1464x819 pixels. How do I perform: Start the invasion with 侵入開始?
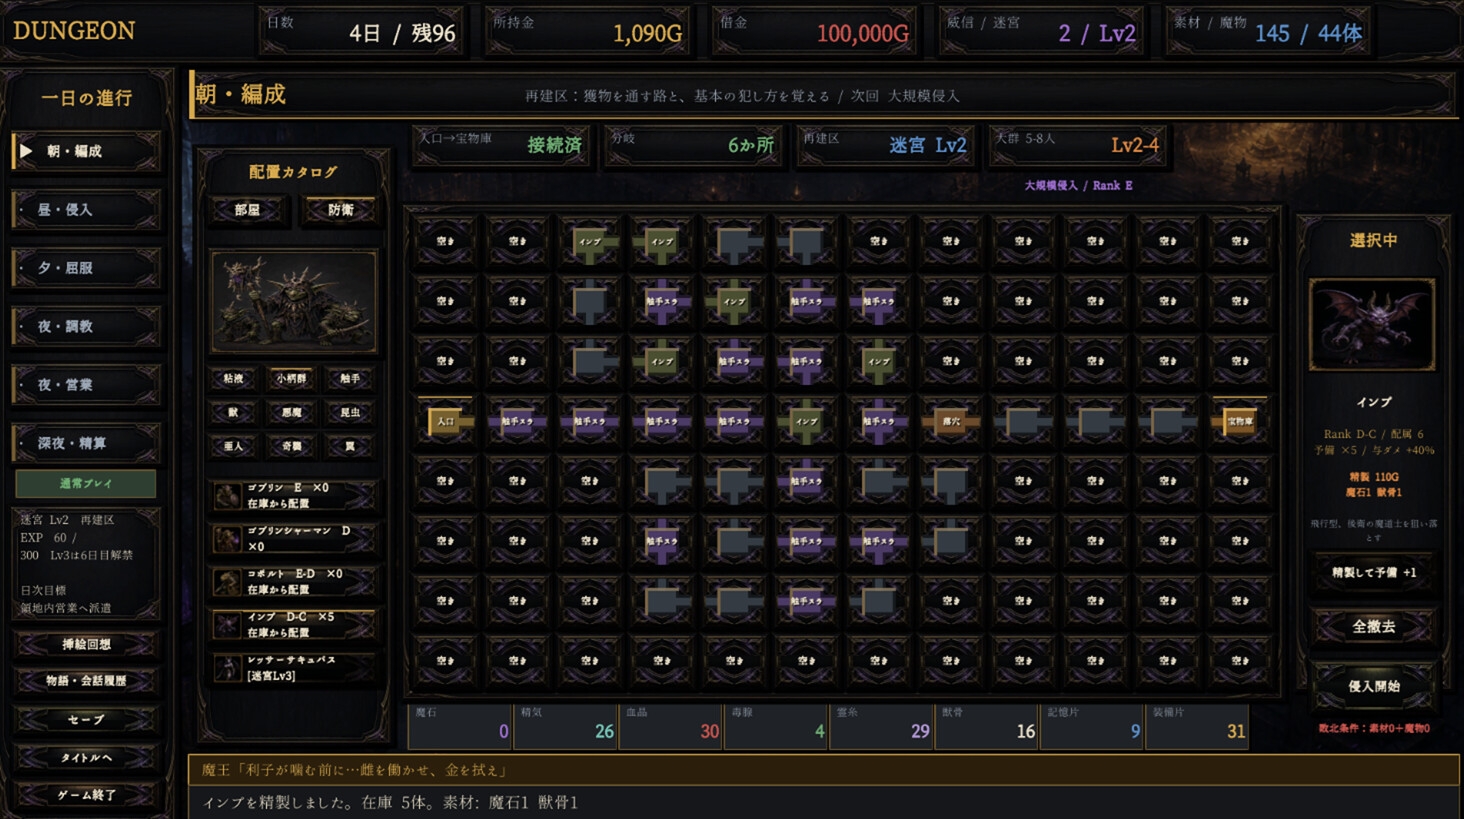(x=1373, y=686)
